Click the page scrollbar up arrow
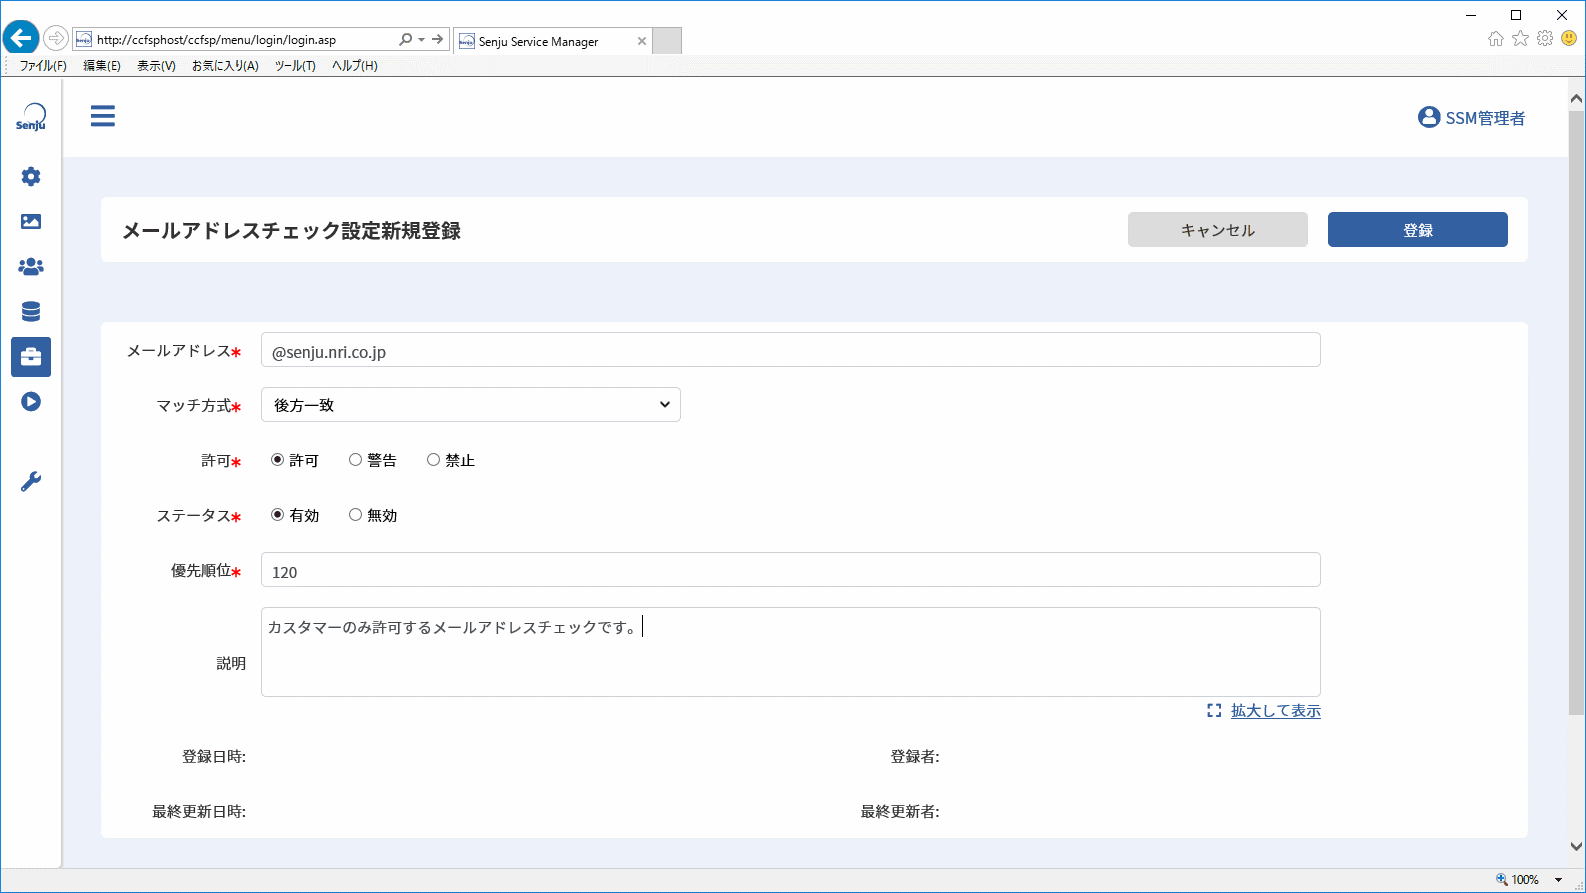Screen dimensions: 1586x893 (x=1576, y=98)
